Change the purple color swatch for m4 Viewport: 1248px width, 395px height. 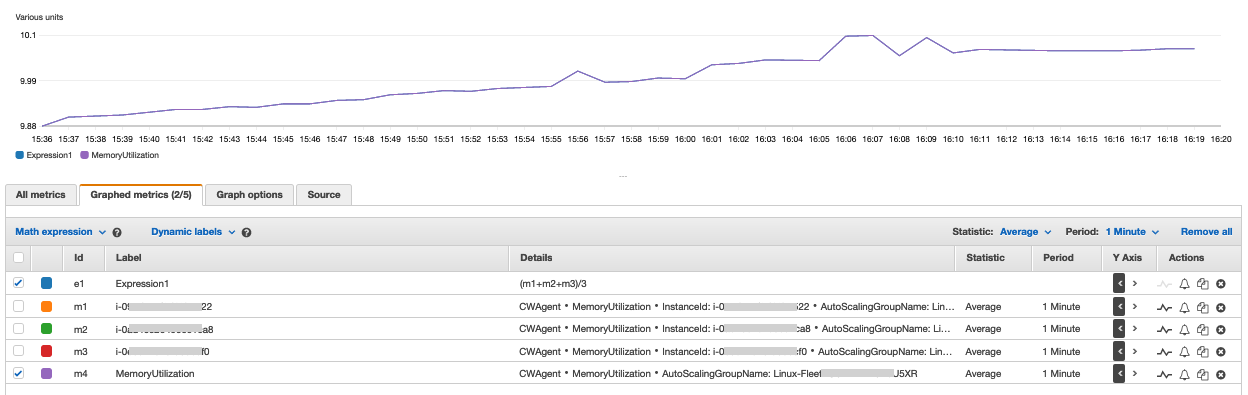click(46, 374)
